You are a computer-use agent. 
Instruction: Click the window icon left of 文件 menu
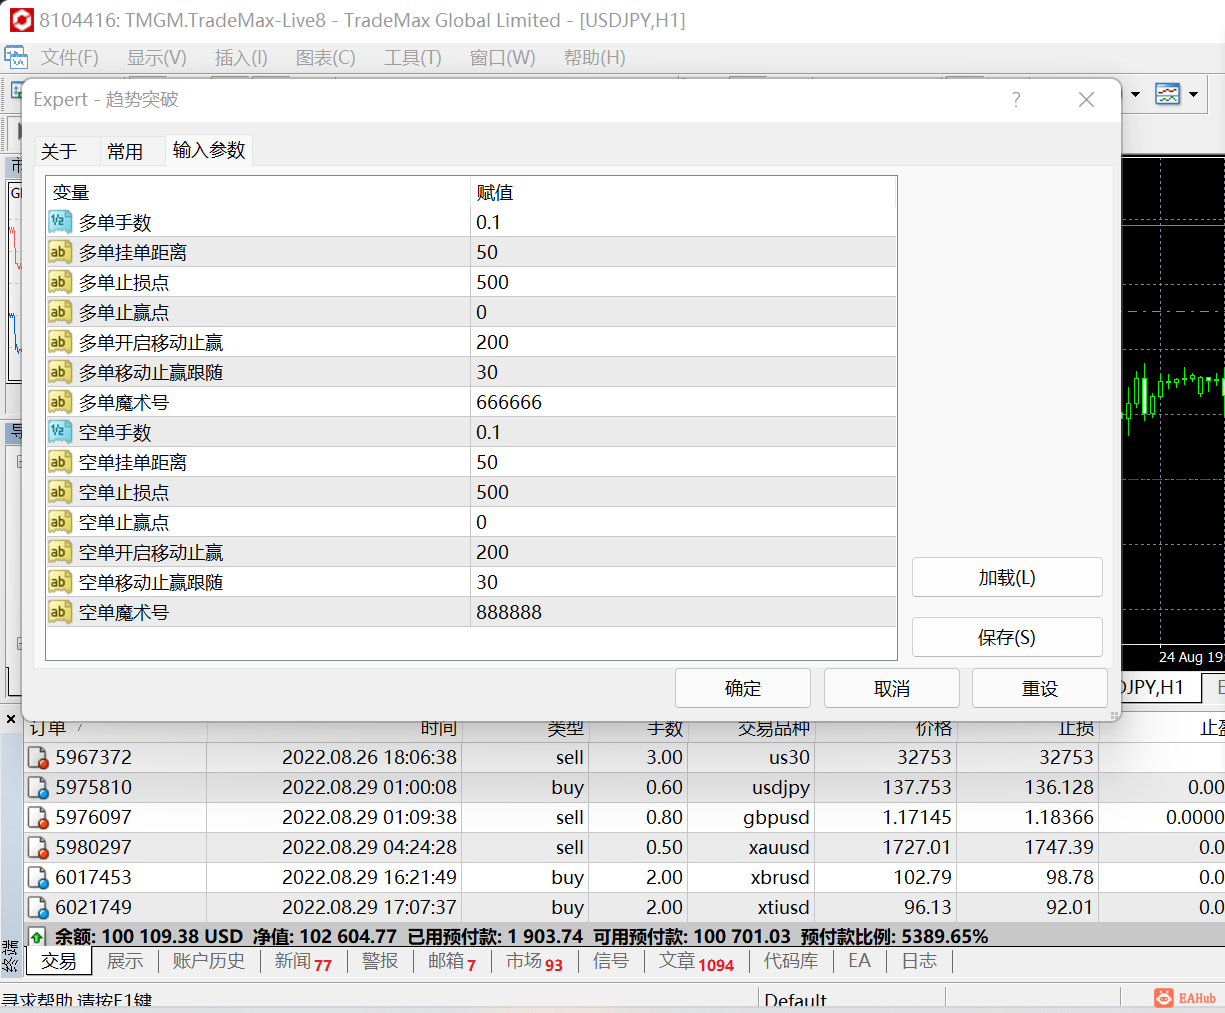coord(16,57)
